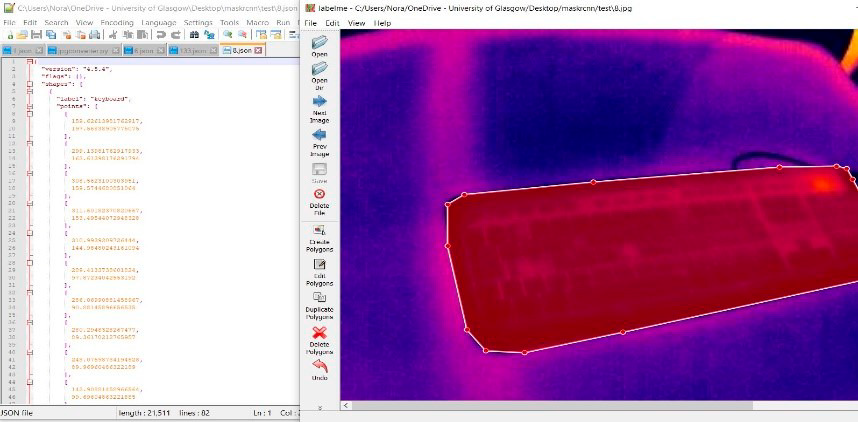Collapse the fold marker at line 20
This screenshot has height=422, width=858.
[x=30, y=203]
